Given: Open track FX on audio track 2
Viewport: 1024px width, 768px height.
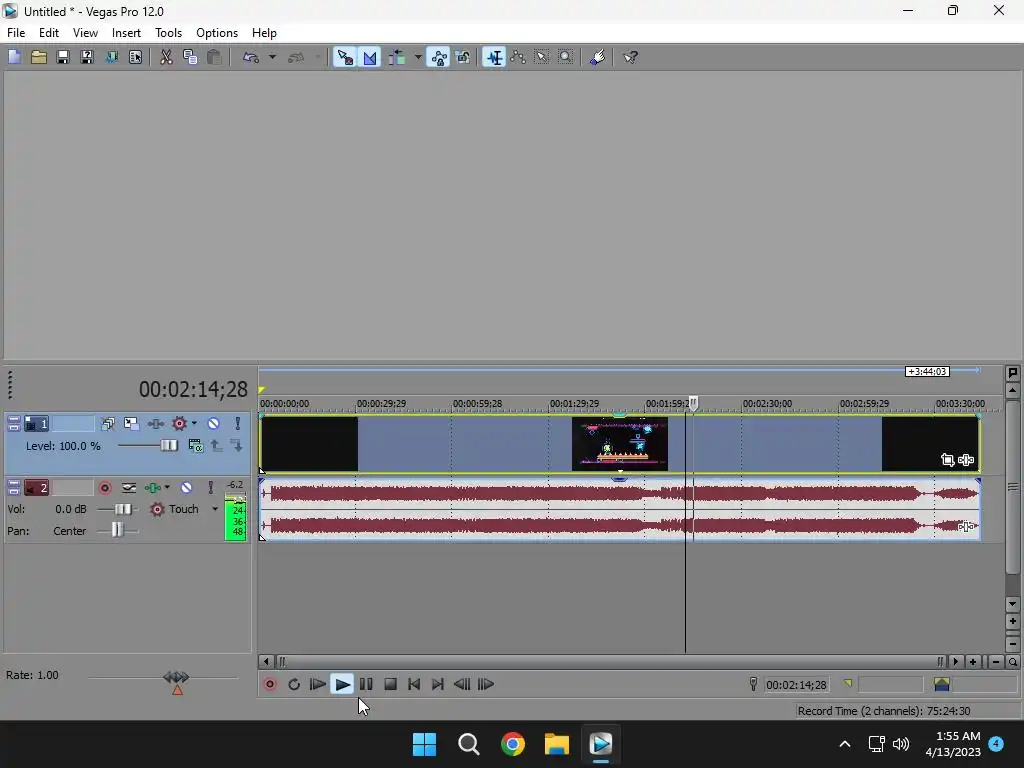Looking at the screenshot, I should click(153, 488).
